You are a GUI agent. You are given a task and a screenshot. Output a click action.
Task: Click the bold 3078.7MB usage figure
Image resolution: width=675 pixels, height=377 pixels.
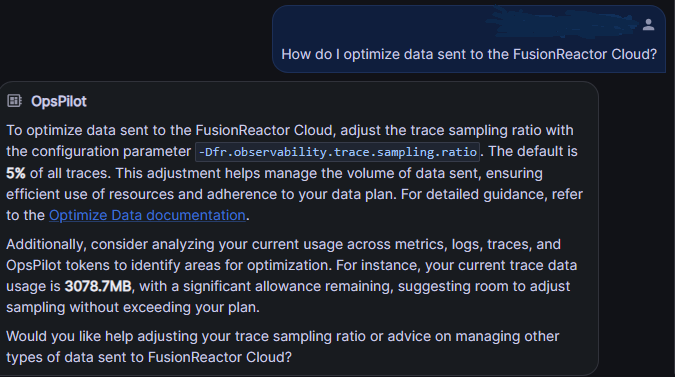click(x=98, y=287)
